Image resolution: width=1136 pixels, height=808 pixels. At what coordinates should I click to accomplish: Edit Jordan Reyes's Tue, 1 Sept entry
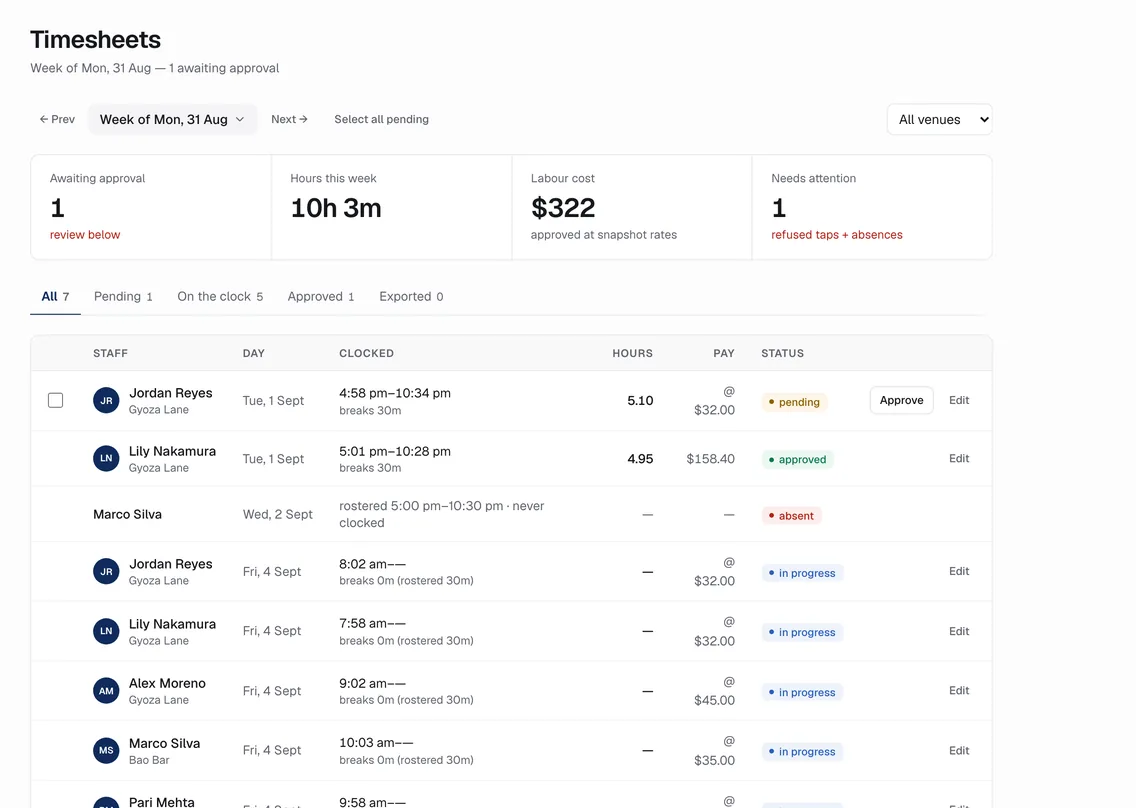click(958, 400)
